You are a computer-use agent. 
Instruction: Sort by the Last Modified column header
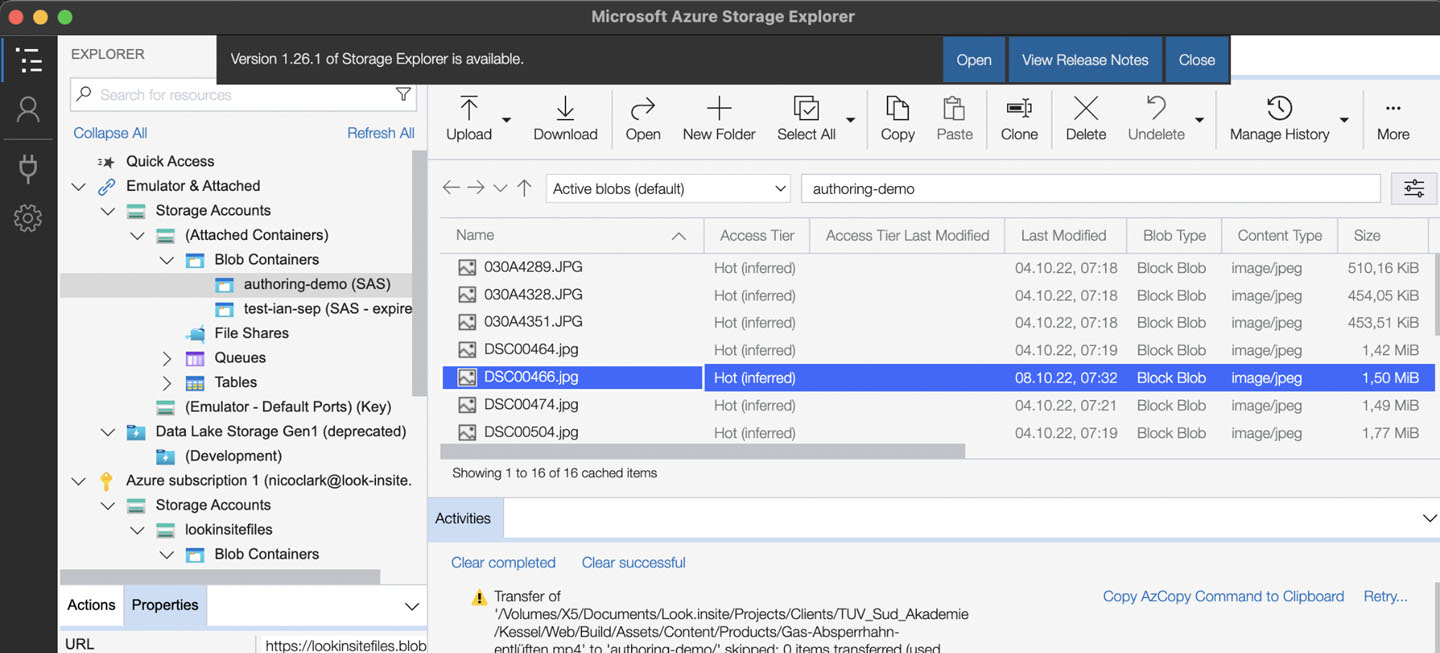pos(1064,235)
